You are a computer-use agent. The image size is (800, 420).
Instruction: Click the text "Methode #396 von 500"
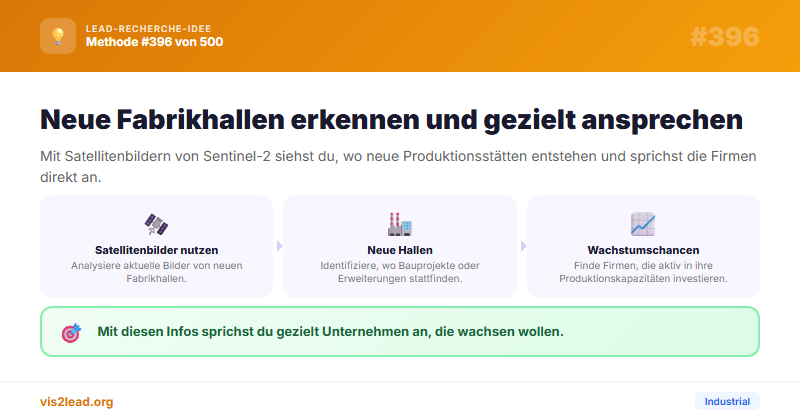coord(155,42)
